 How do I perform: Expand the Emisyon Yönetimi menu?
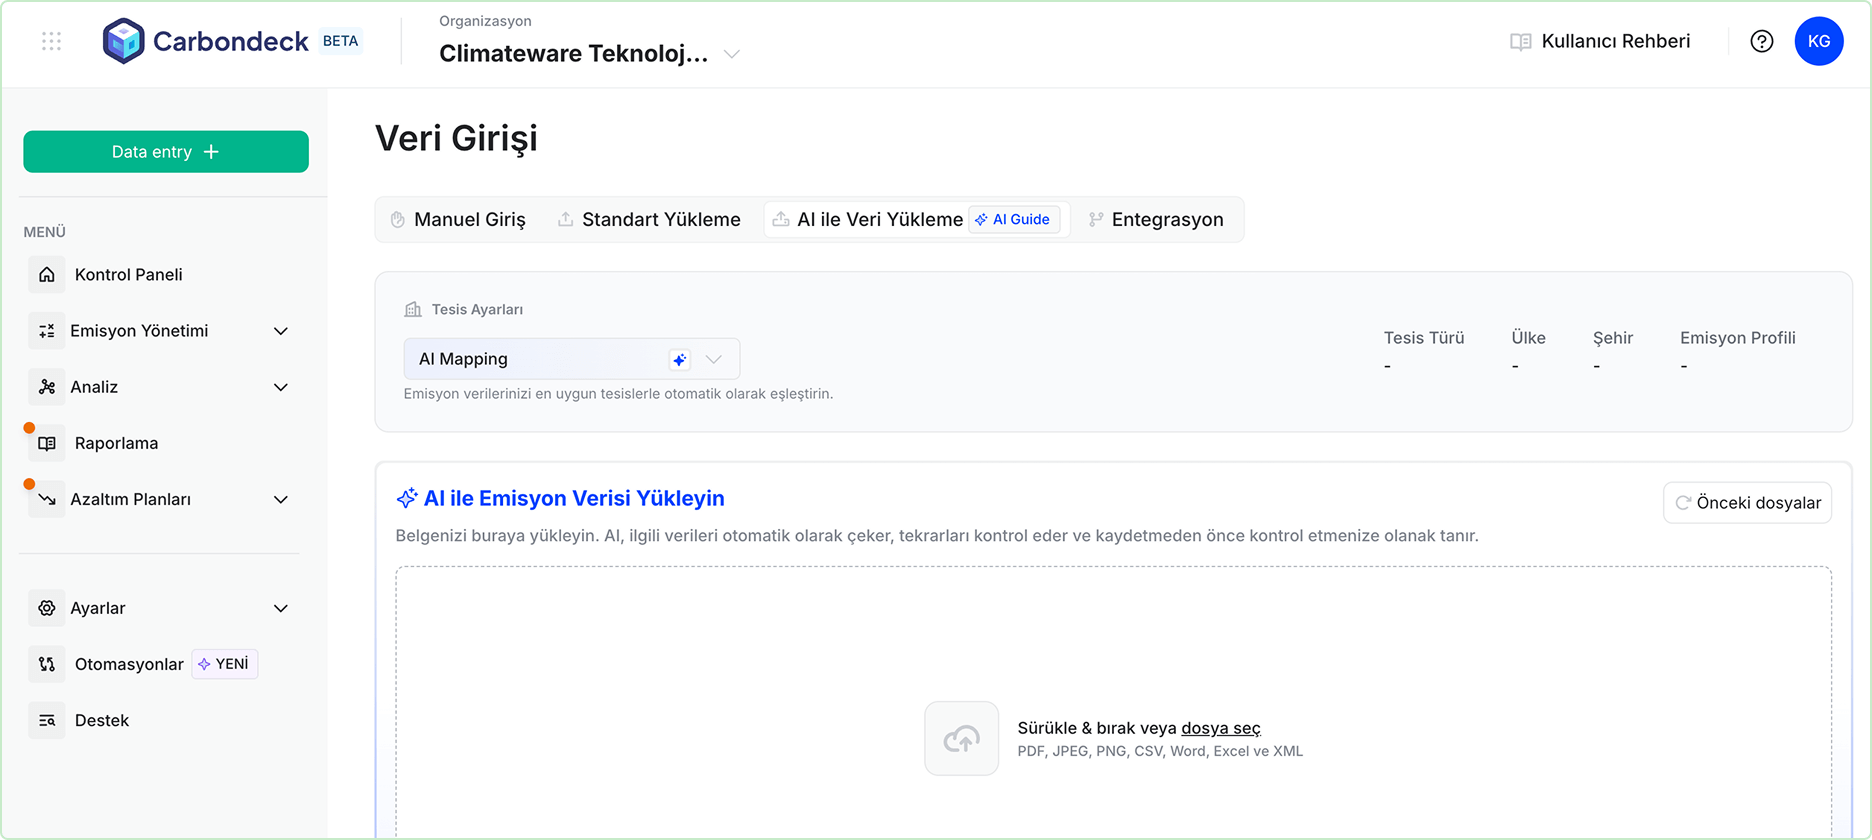(281, 331)
